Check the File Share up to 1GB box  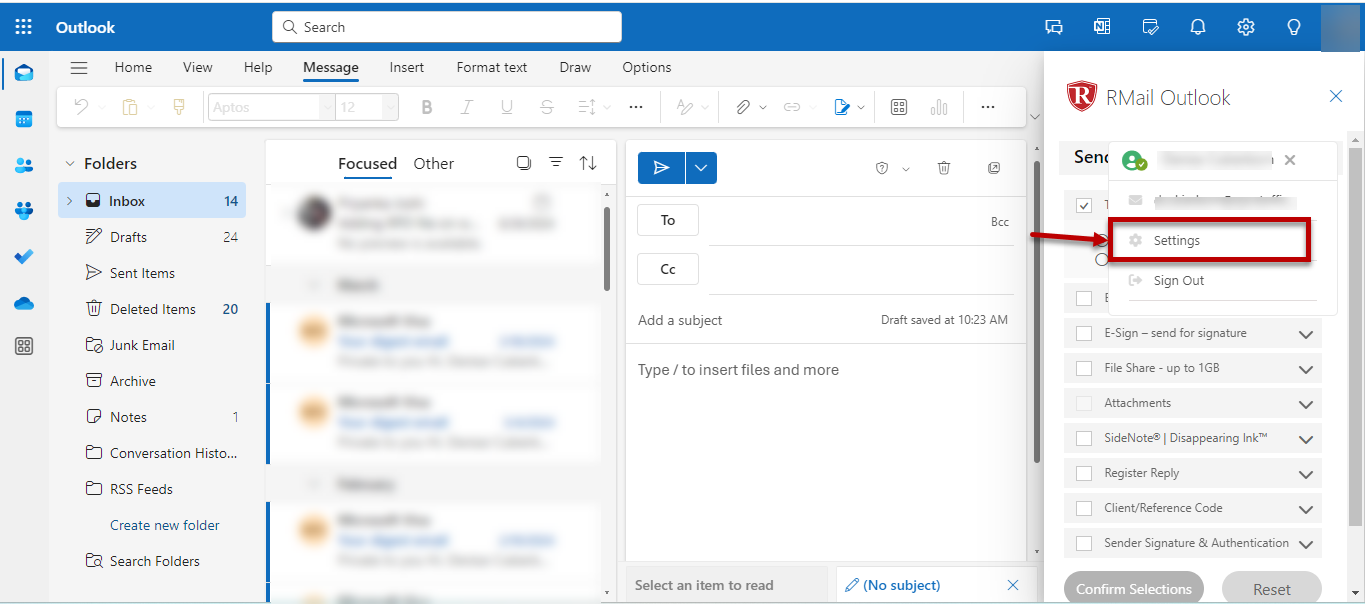(x=1084, y=369)
